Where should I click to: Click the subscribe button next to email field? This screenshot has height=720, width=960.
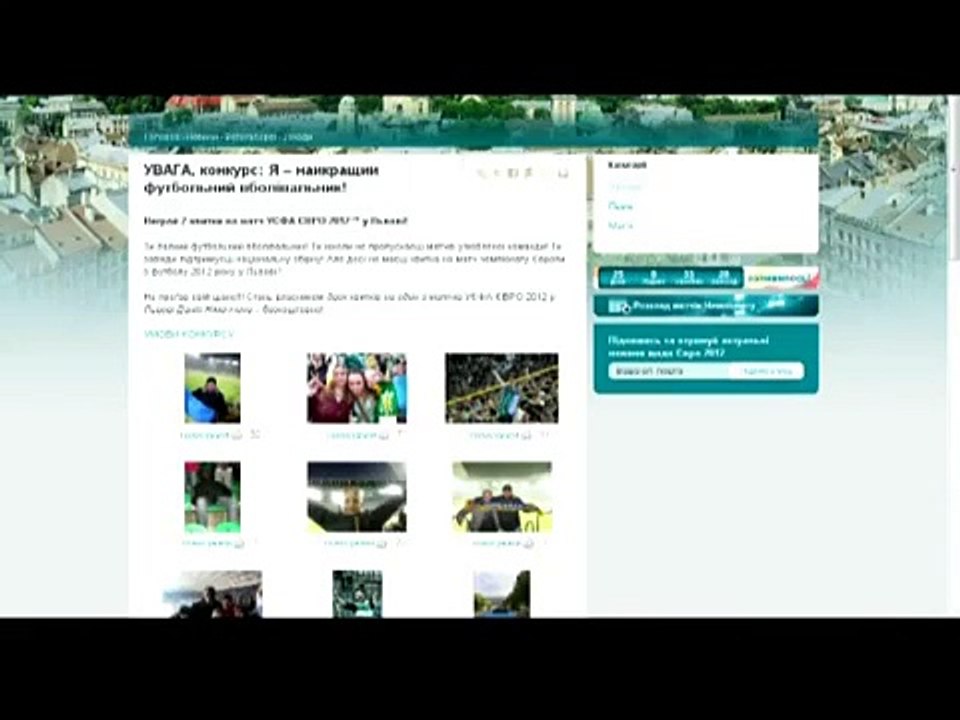click(767, 371)
